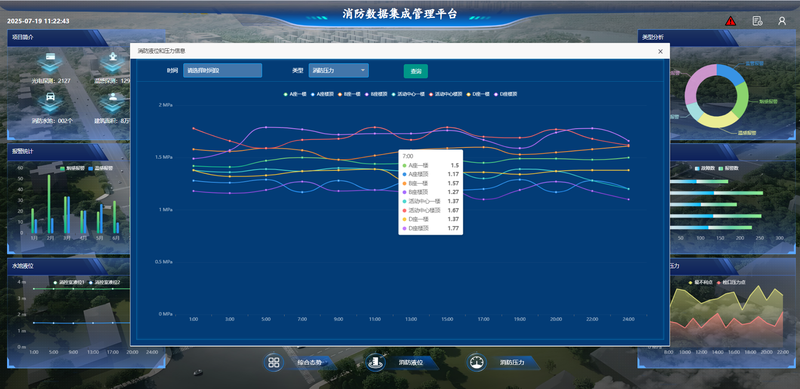Select the 综合态势 grid icon

pyautogui.click(x=274, y=362)
